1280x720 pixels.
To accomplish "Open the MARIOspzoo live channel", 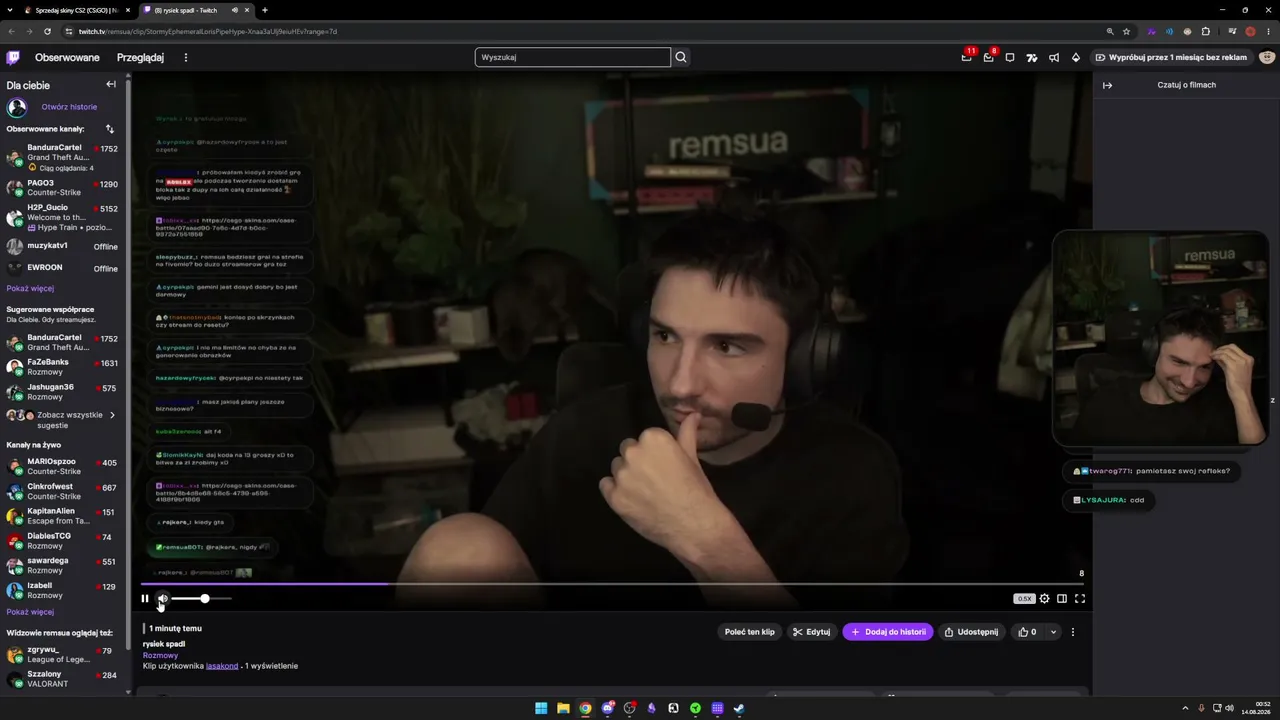I will [63, 467].
